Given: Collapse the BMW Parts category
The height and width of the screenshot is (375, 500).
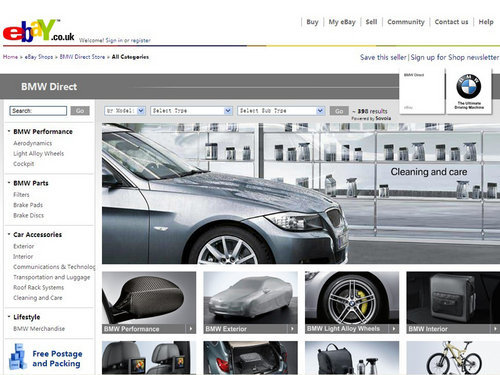Looking at the screenshot, I should pyautogui.click(x=9, y=183).
